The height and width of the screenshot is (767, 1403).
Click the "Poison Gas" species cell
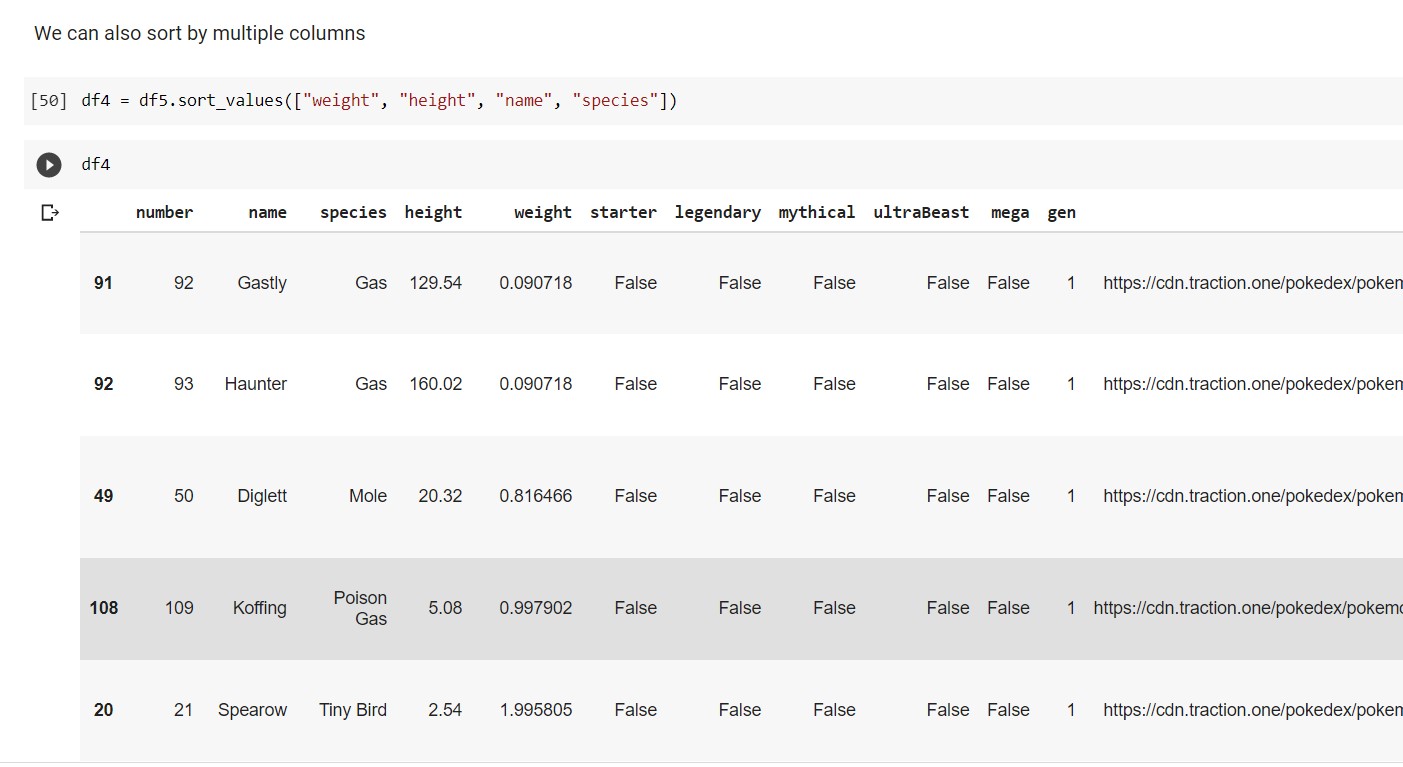(359, 608)
